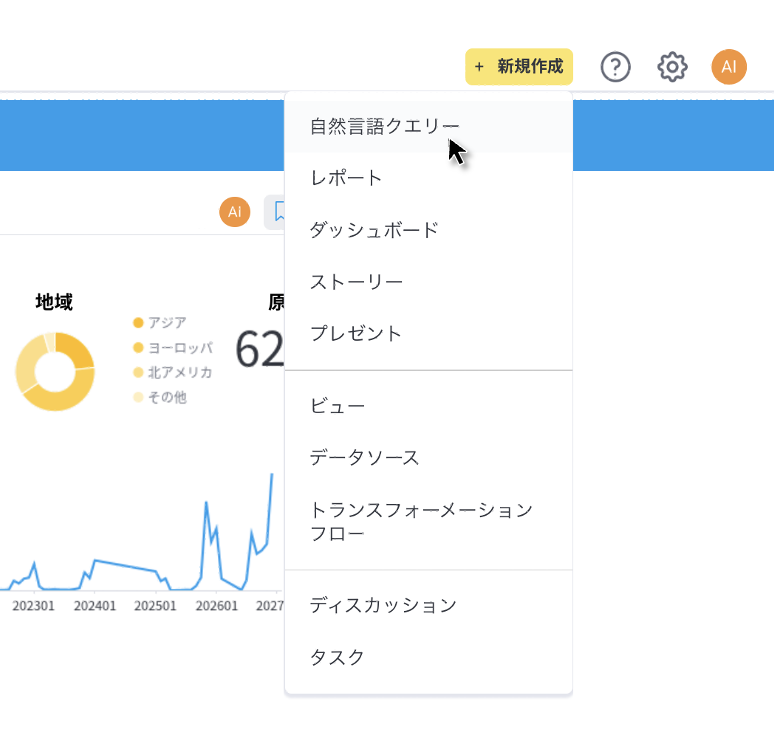Select 自然言語クエリー from the create menu
774x742 pixels.
(385, 126)
